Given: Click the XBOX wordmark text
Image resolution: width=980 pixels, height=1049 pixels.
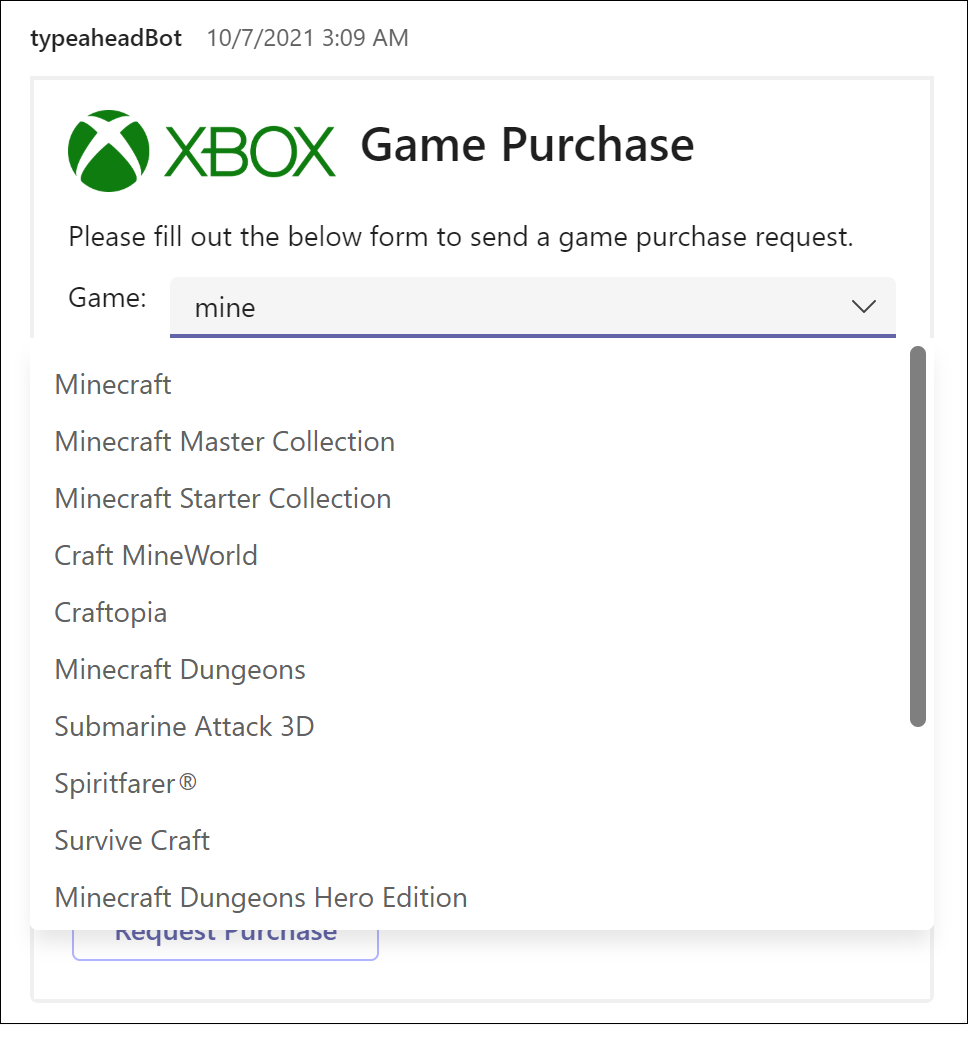Looking at the screenshot, I should click(250, 152).
